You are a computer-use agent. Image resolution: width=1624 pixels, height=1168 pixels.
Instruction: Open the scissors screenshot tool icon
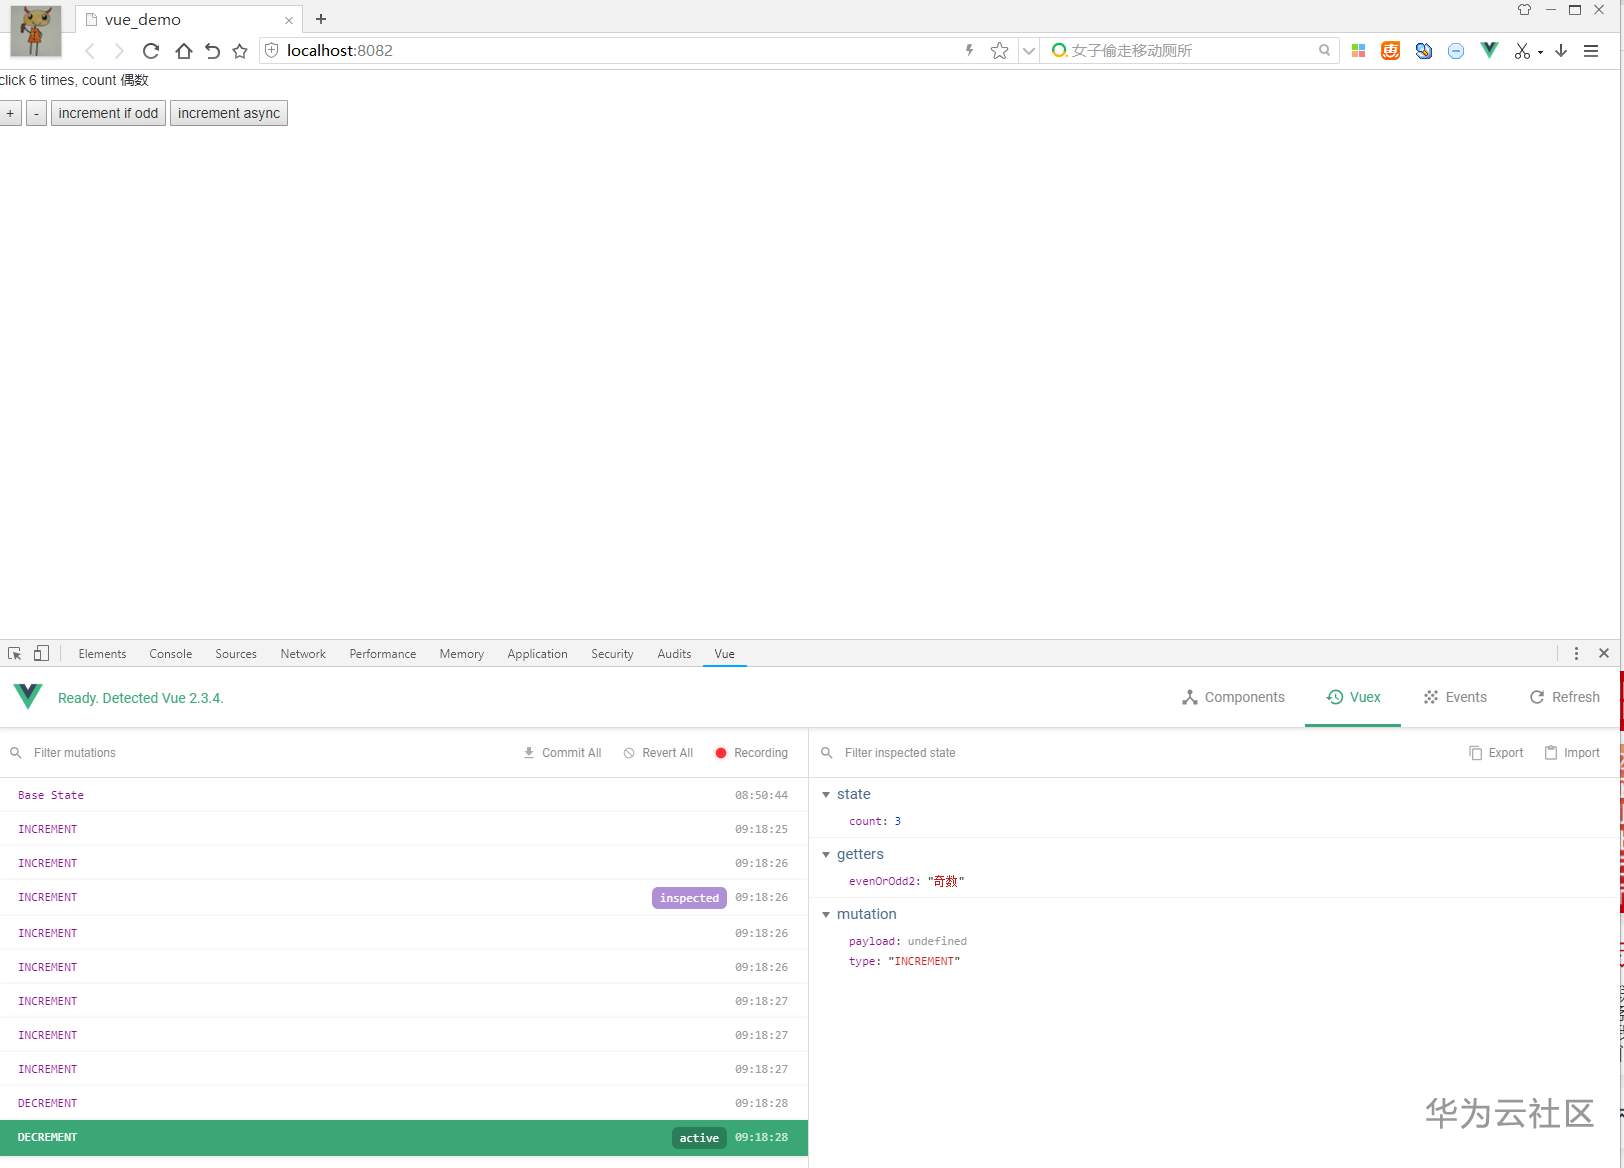point(1522,51)
